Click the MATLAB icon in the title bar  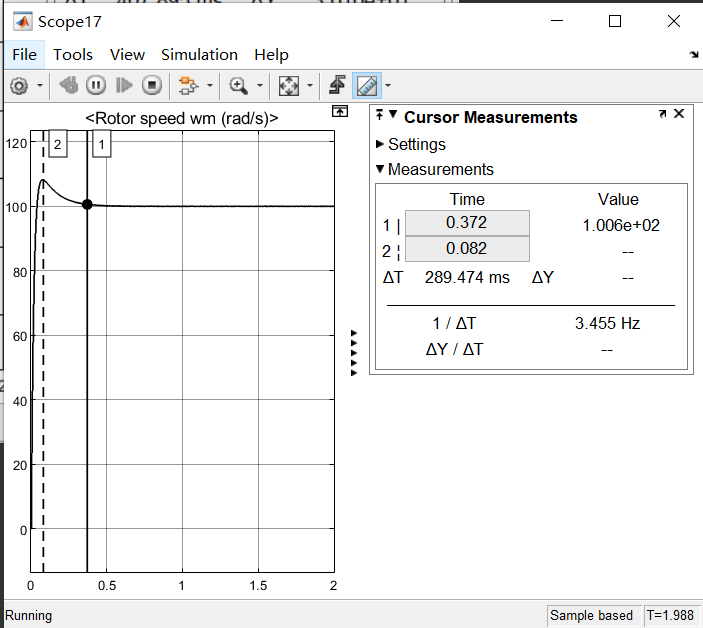tap(22, 22)
